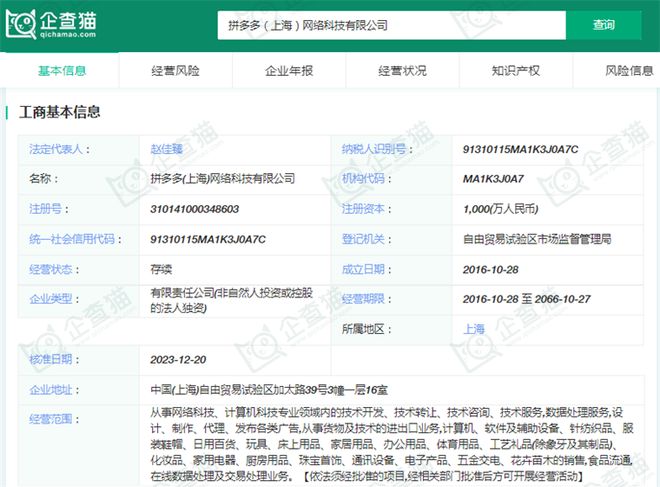Select the 经营状况 tab

402,71
